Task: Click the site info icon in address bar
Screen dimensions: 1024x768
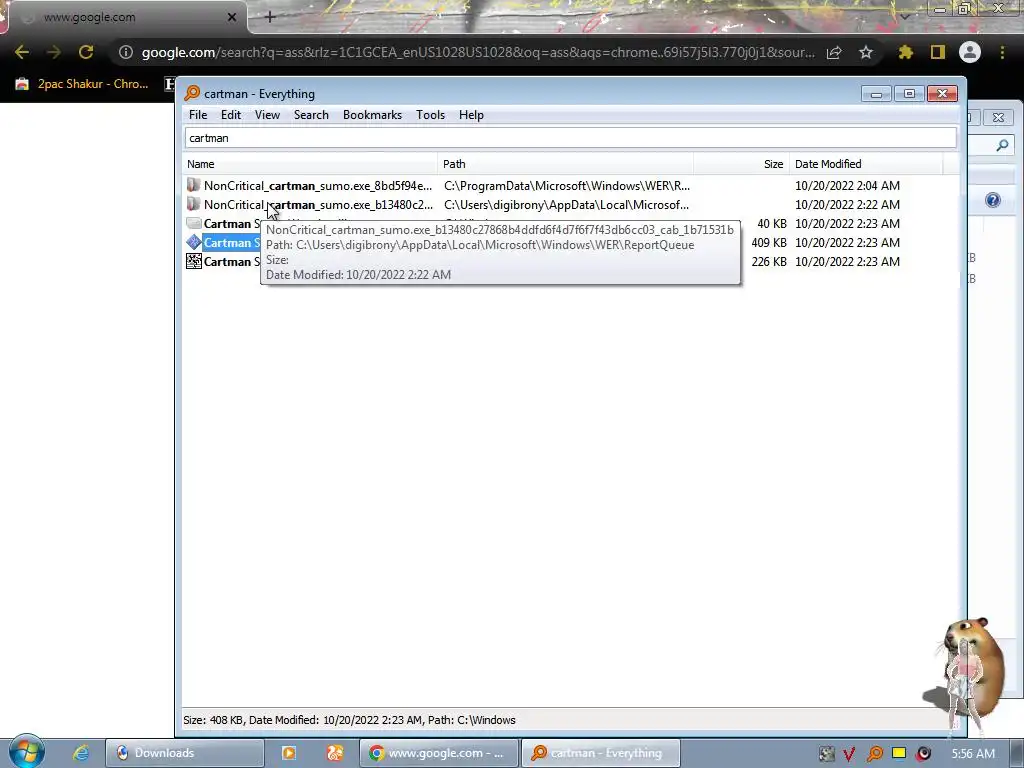Action: click(x=125, y=52)
